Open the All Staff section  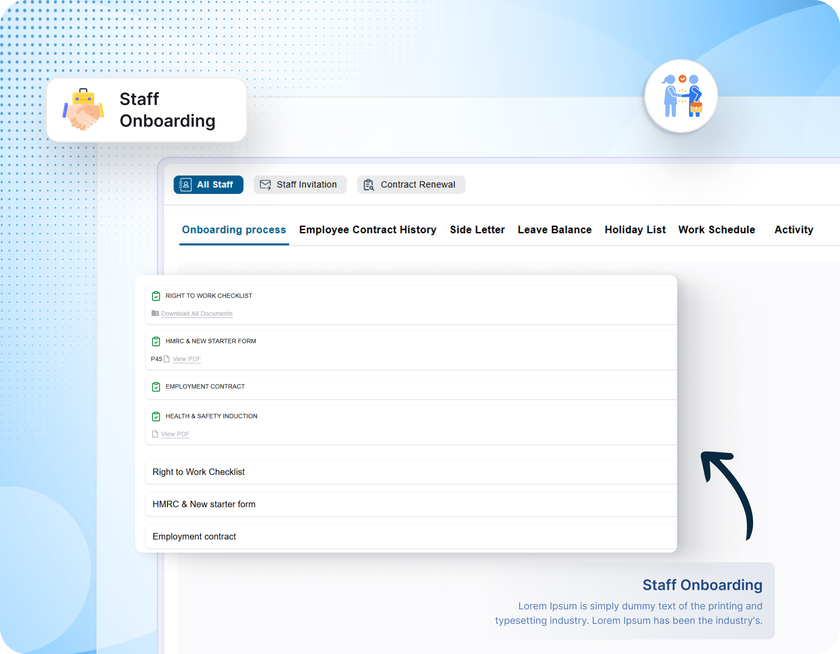click(x=208, y=185)
